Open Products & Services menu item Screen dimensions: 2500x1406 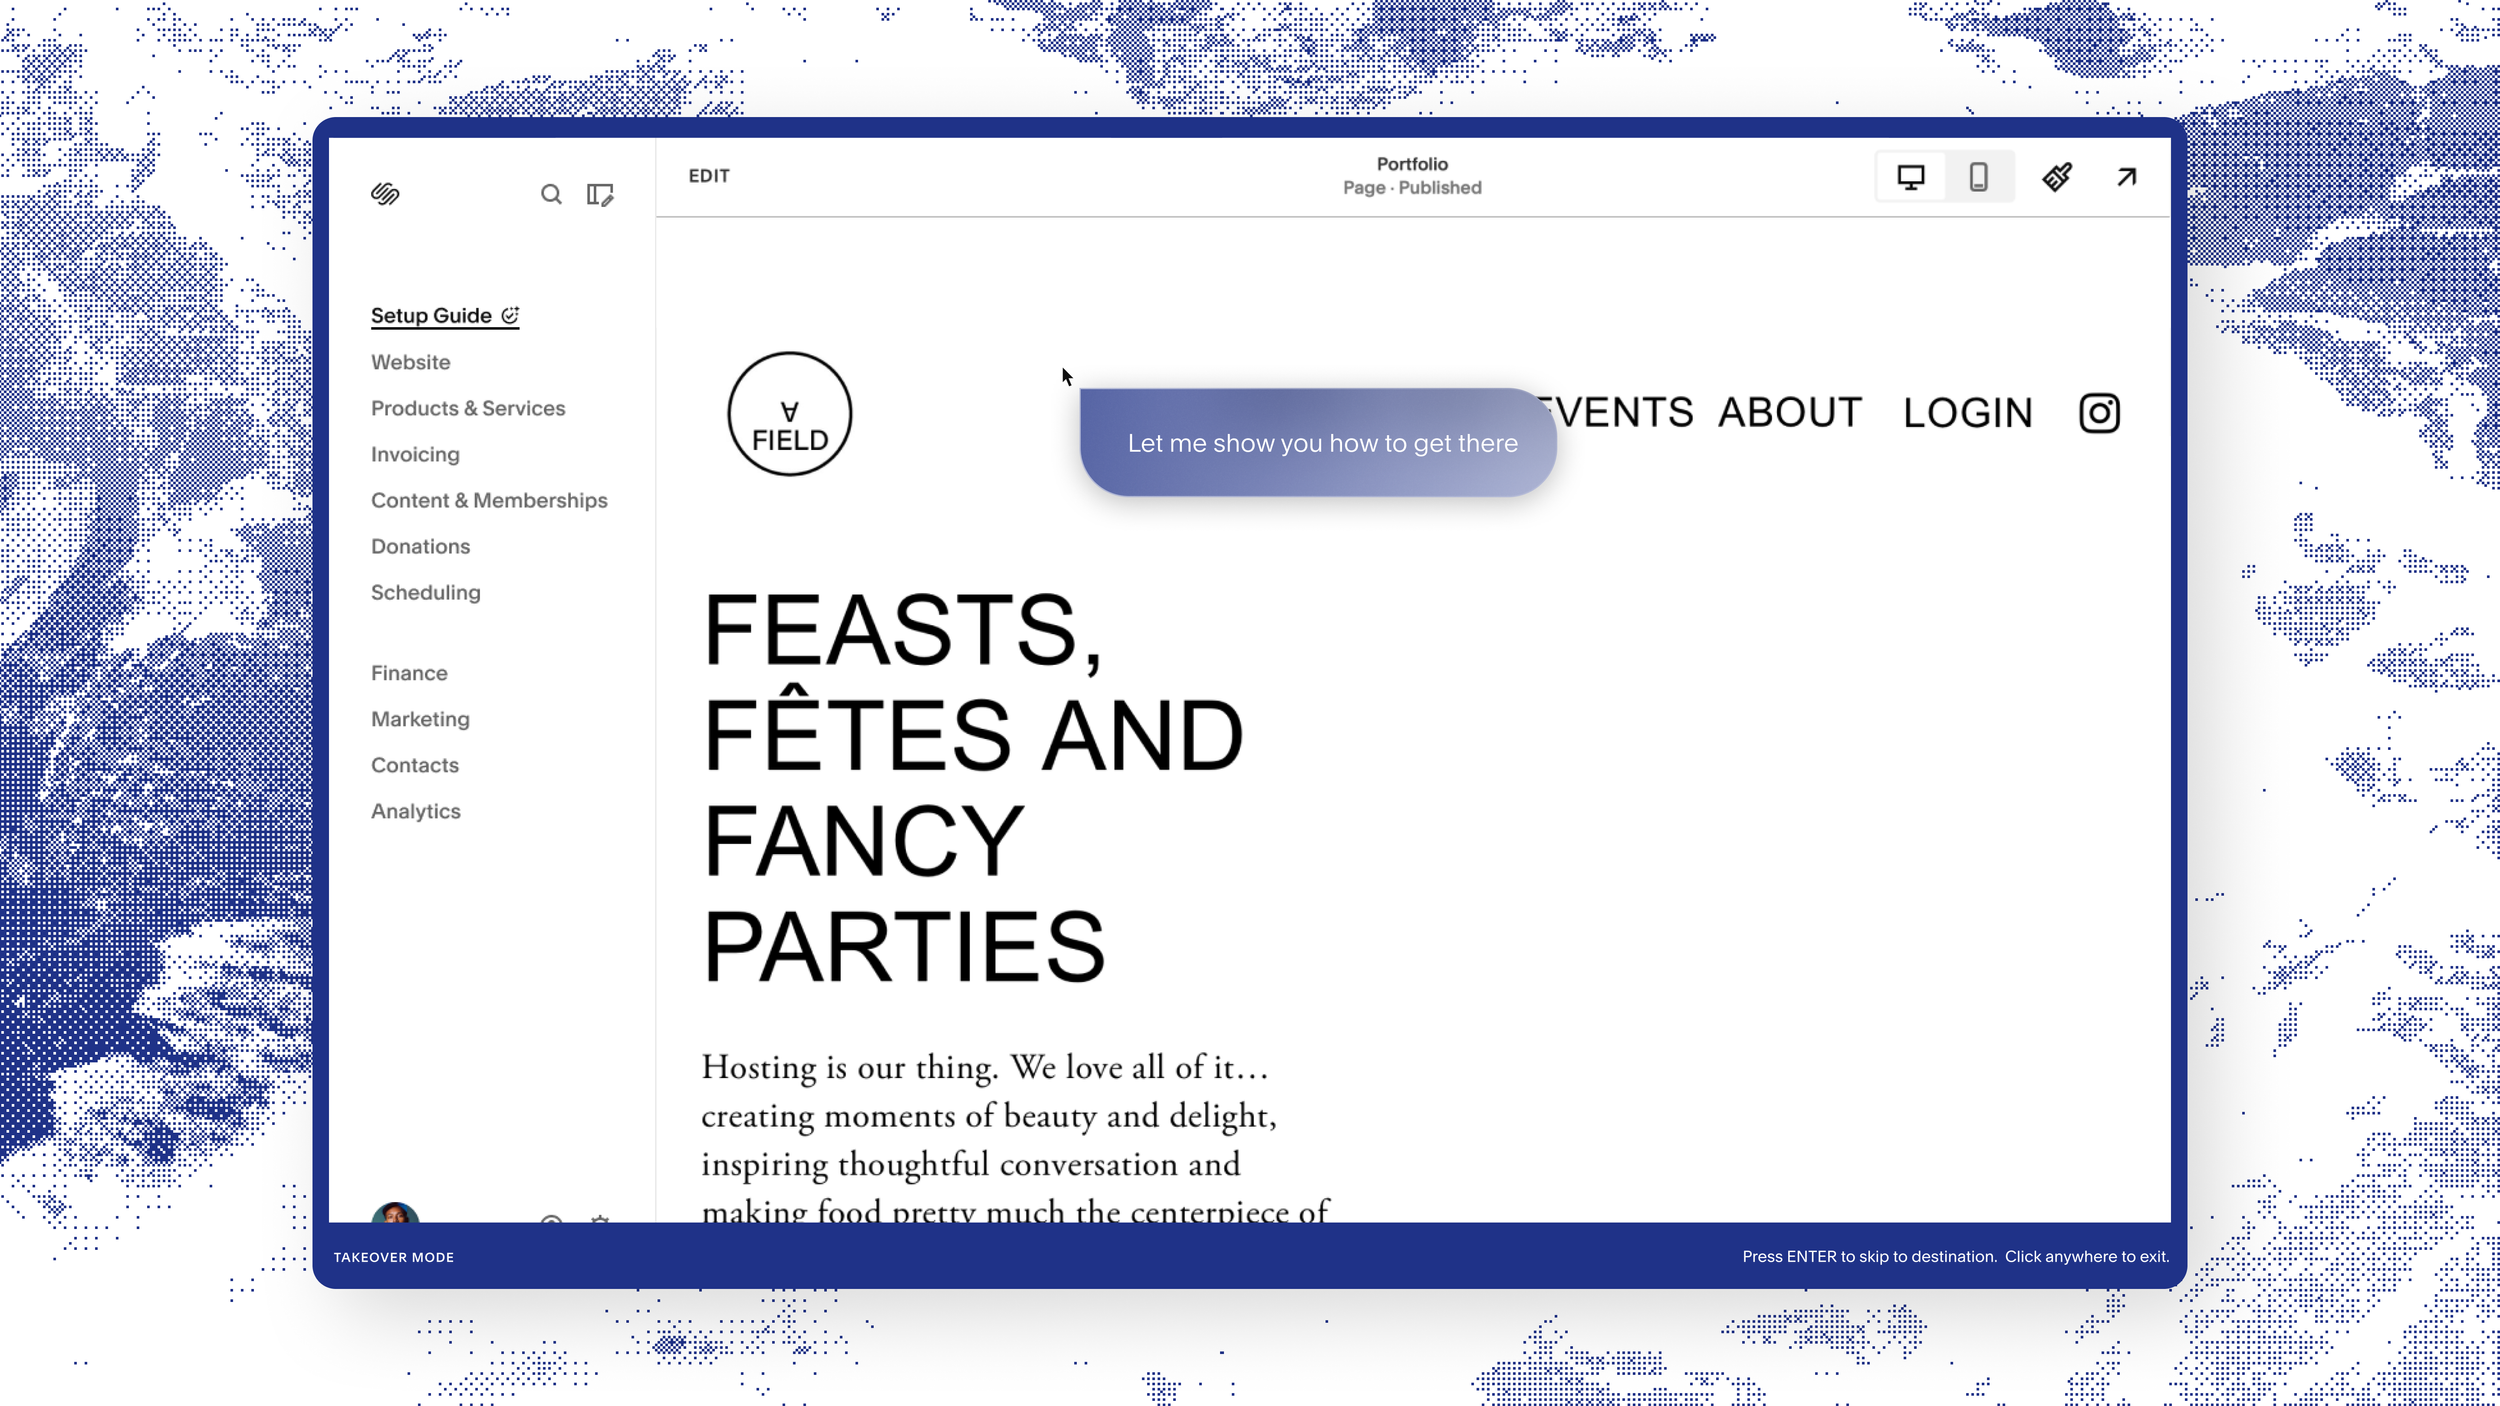click(468, 408)
